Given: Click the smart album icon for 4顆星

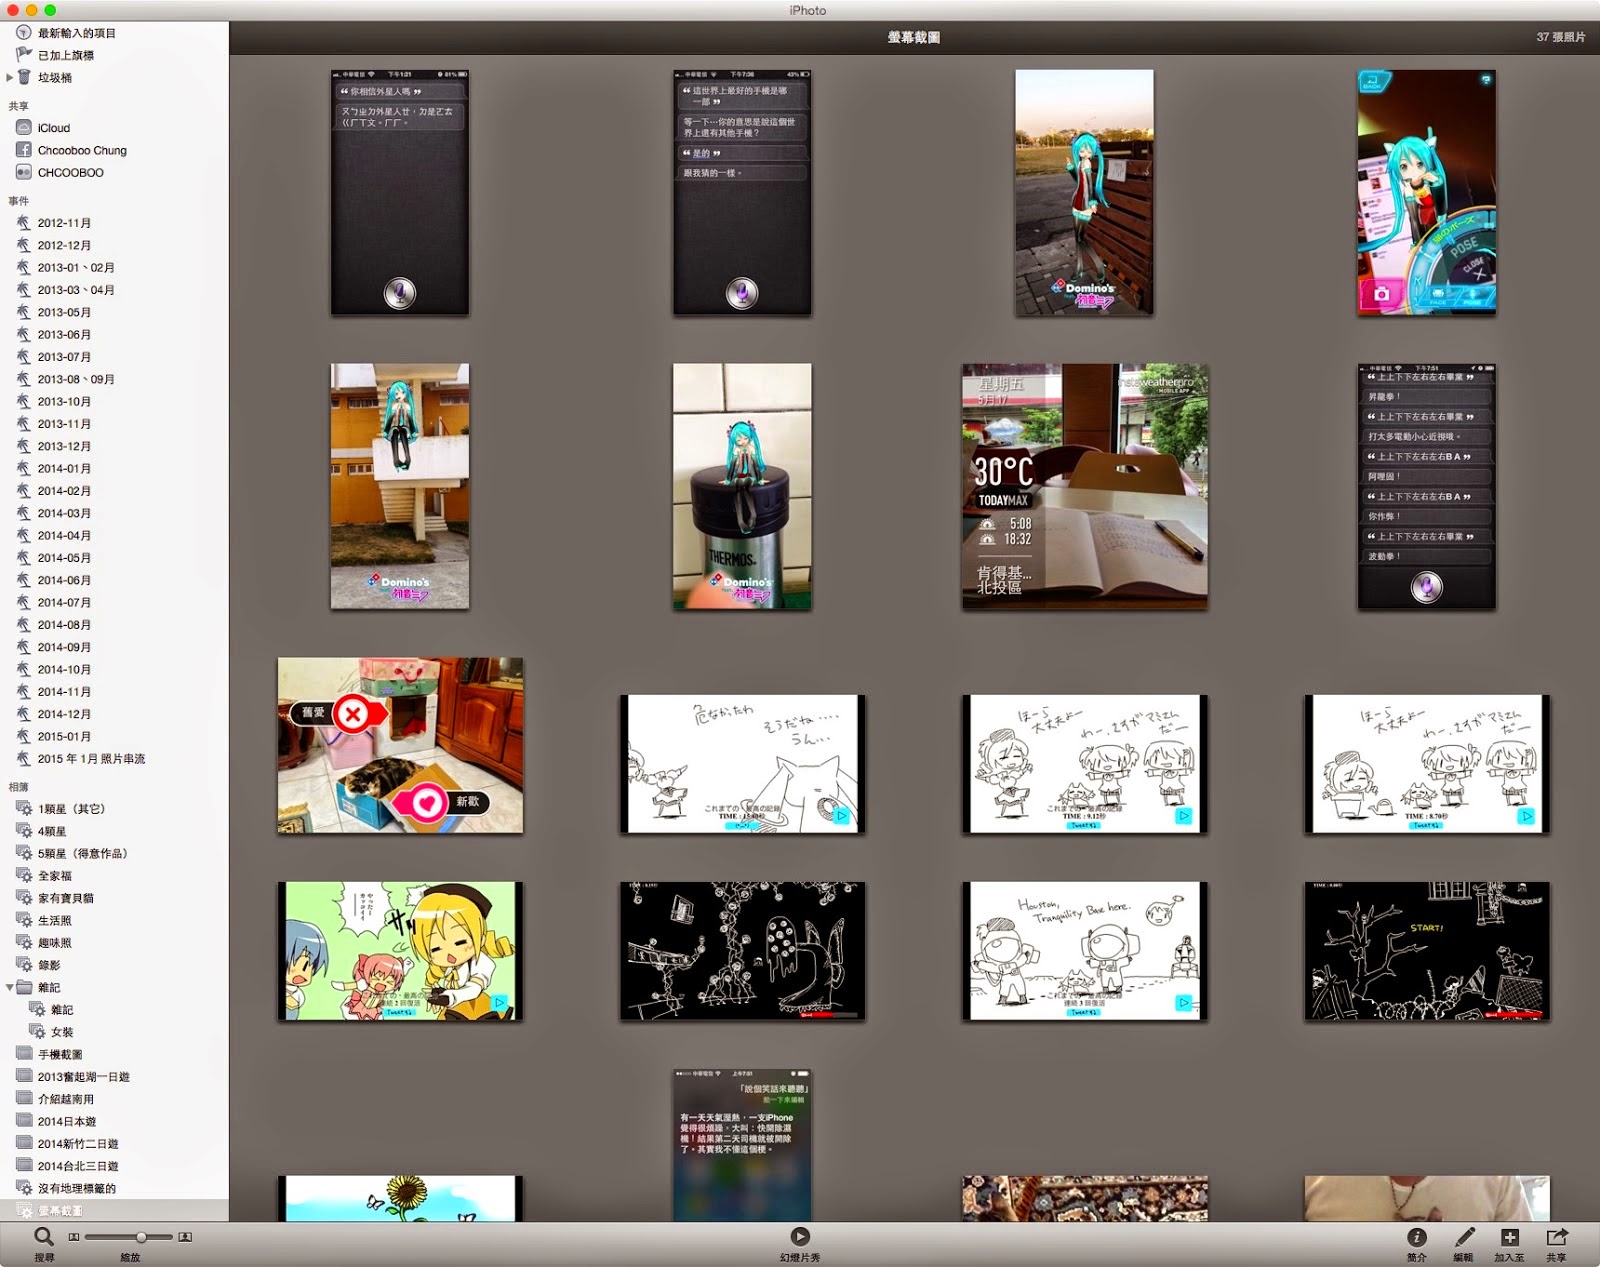Looking at the screenshot, I should [24, 831].
